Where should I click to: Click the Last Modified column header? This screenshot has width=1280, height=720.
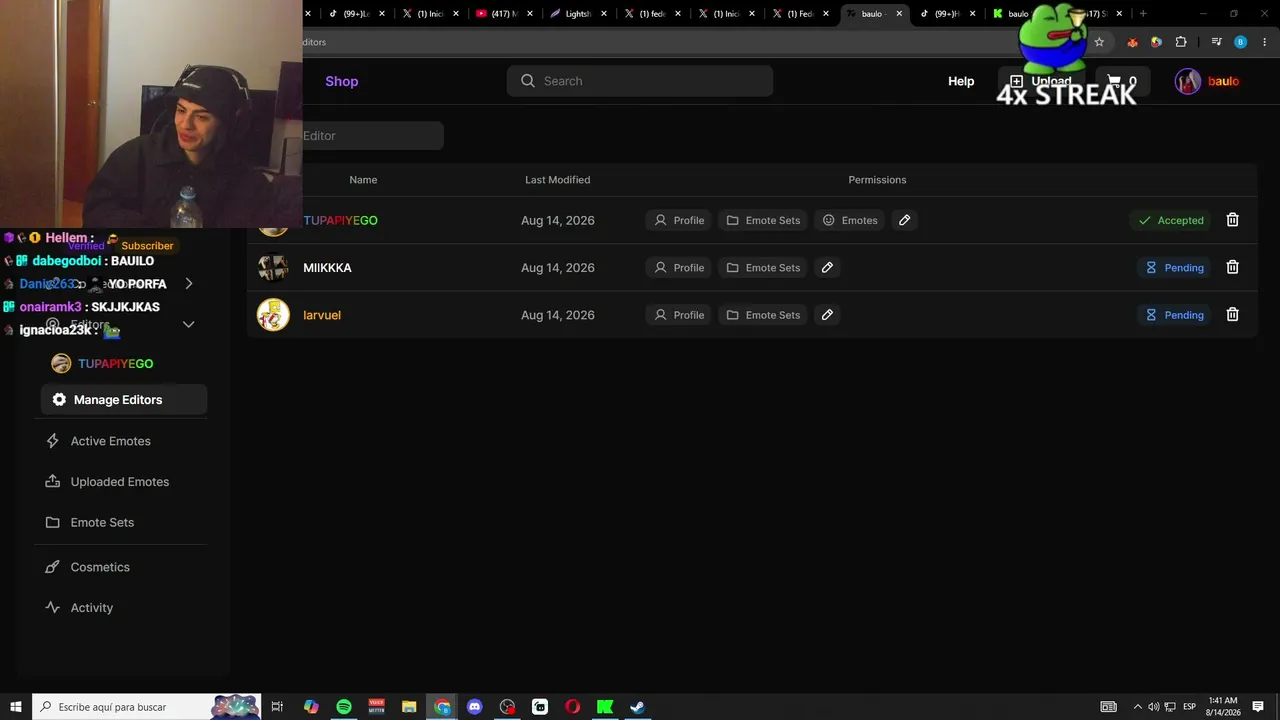(557, 180)
